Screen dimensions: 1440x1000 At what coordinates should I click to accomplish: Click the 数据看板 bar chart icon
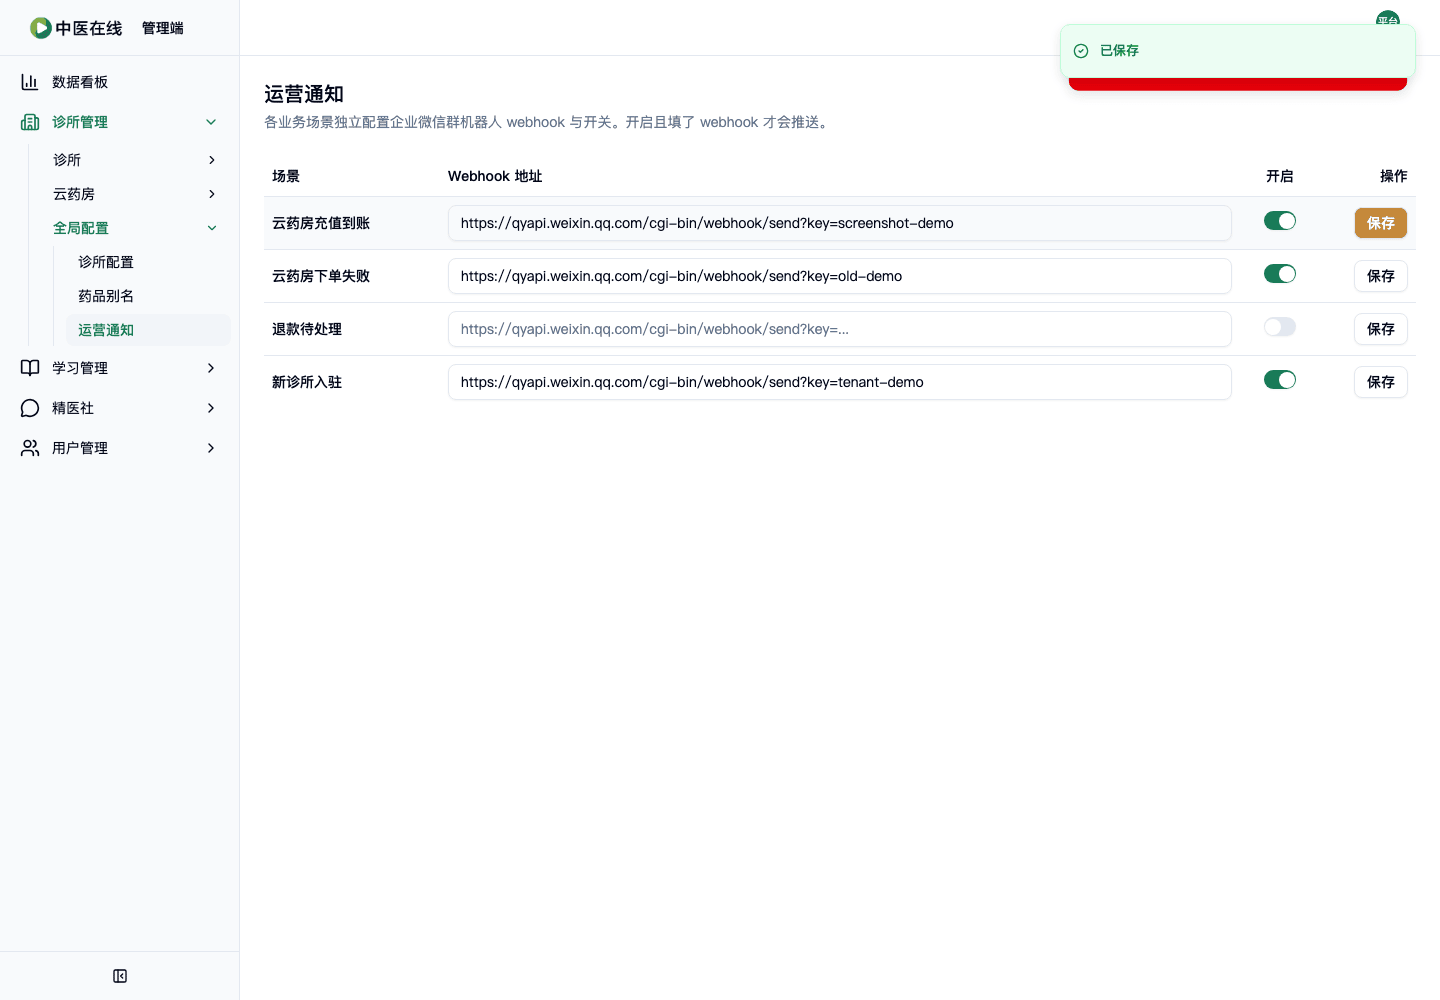tap(30, 82)
